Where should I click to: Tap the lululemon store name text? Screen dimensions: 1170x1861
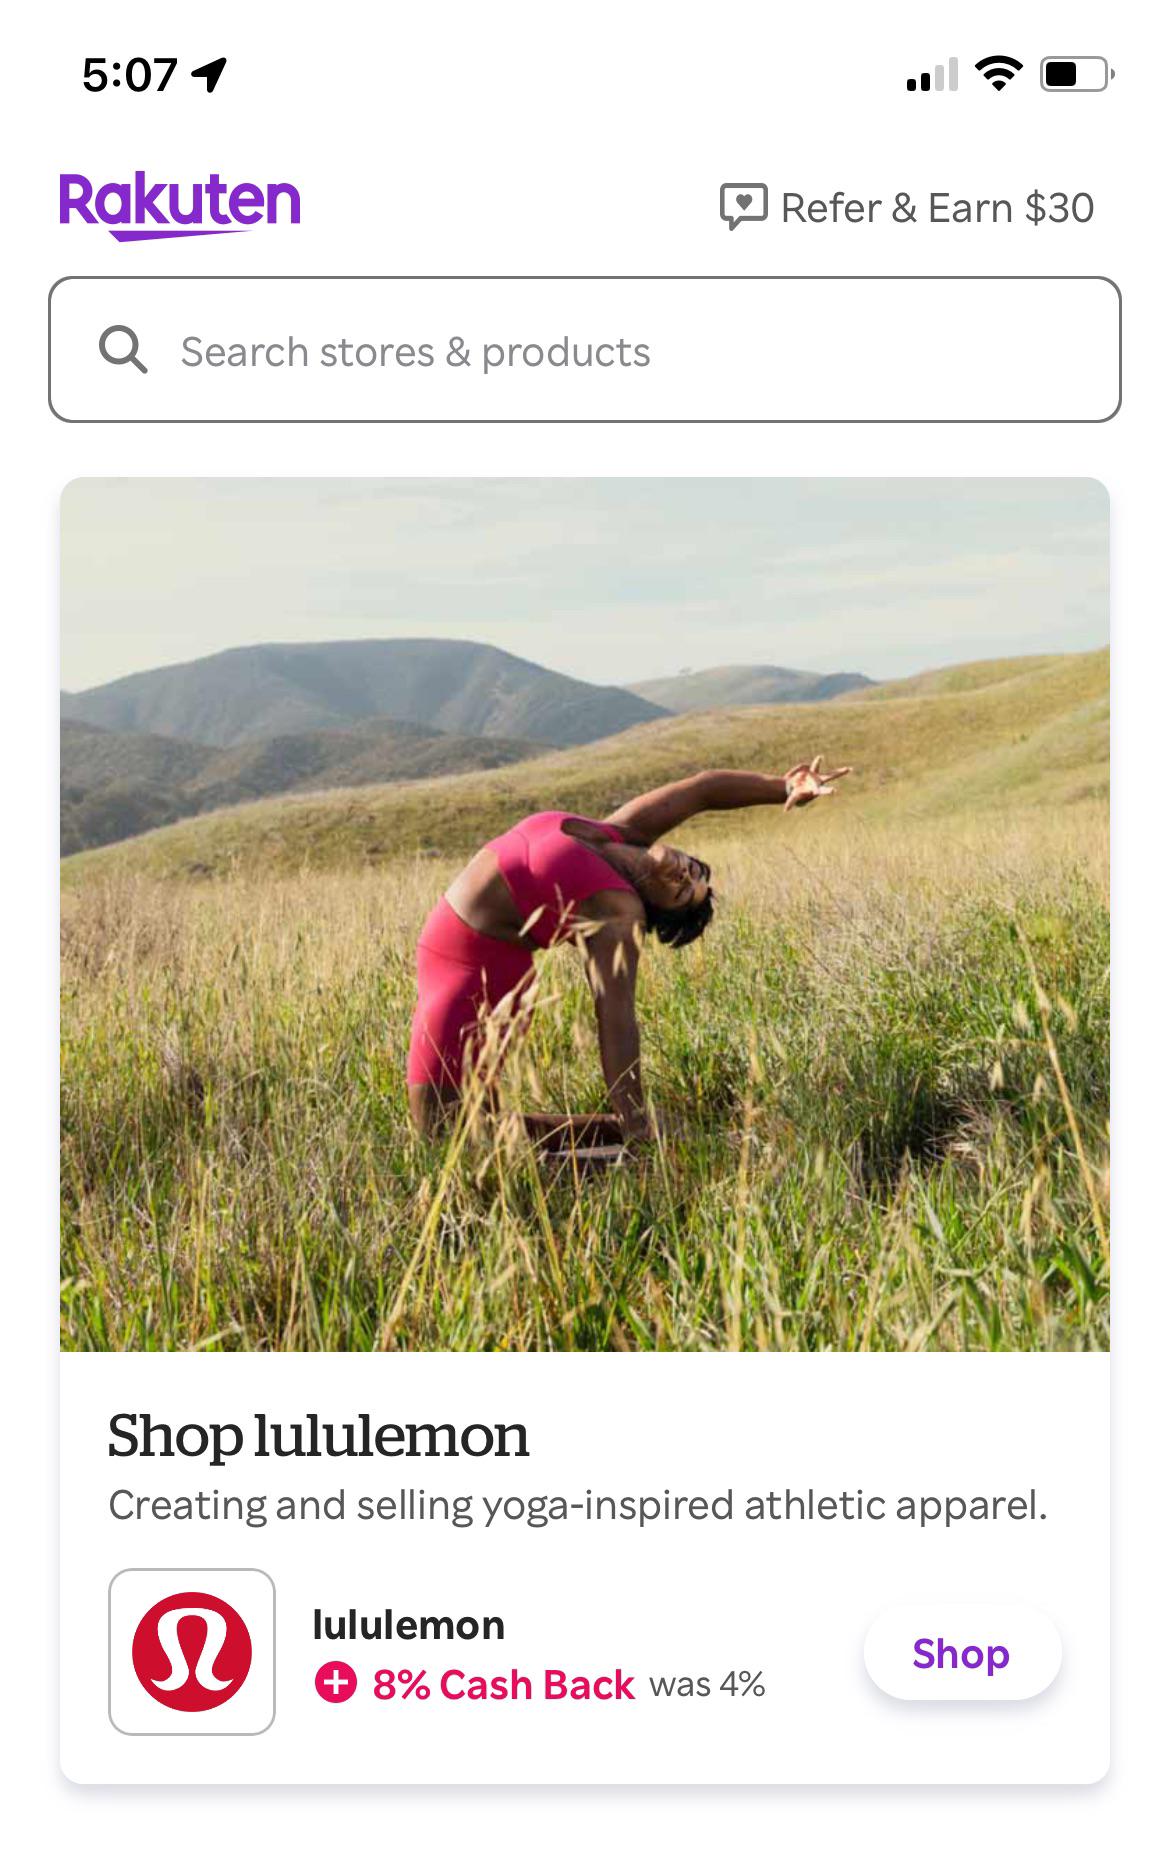click(408, 1625)
